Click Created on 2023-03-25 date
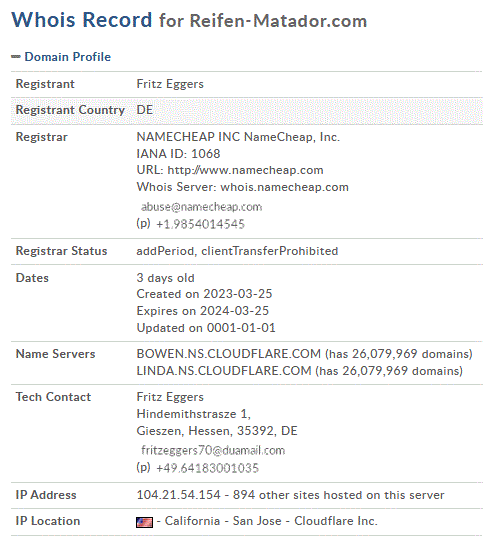The width and height of the screenshot is (484, 544). pyautogui.click(x=204, y=294)
